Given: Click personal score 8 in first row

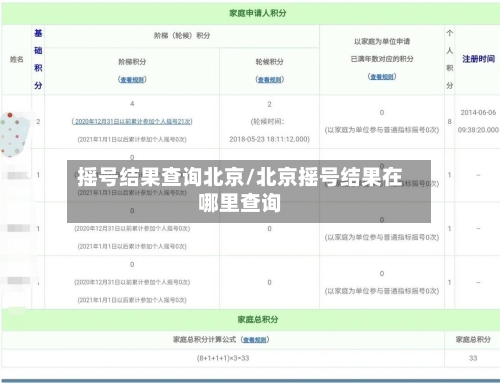Looking at the screenshot, I should (449, 122).
